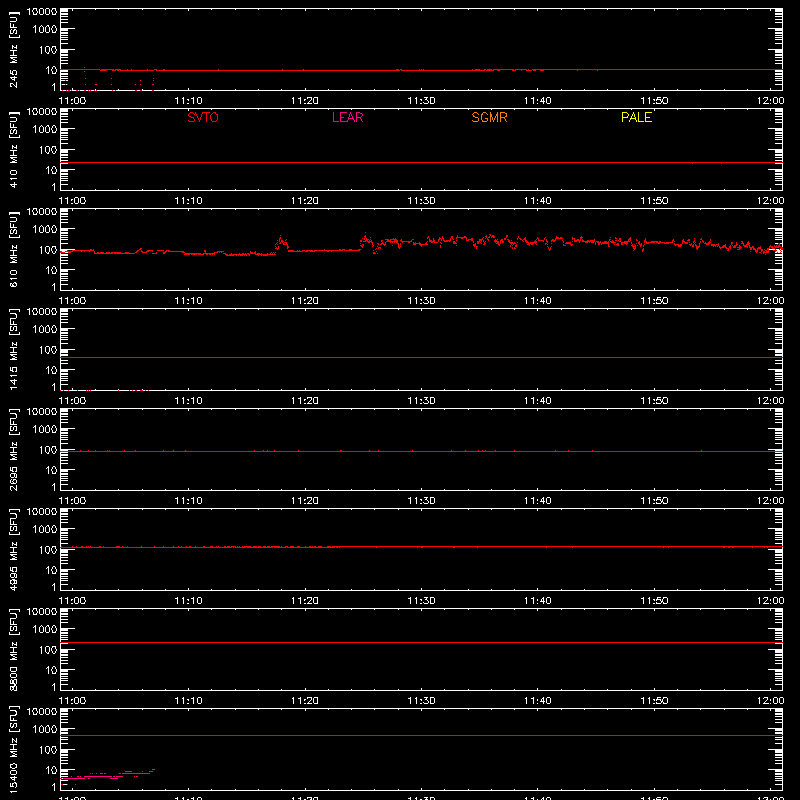Click 11:50 tick label under 410 MHz plot
Viewport: 800px width, 800px height.
654,201
